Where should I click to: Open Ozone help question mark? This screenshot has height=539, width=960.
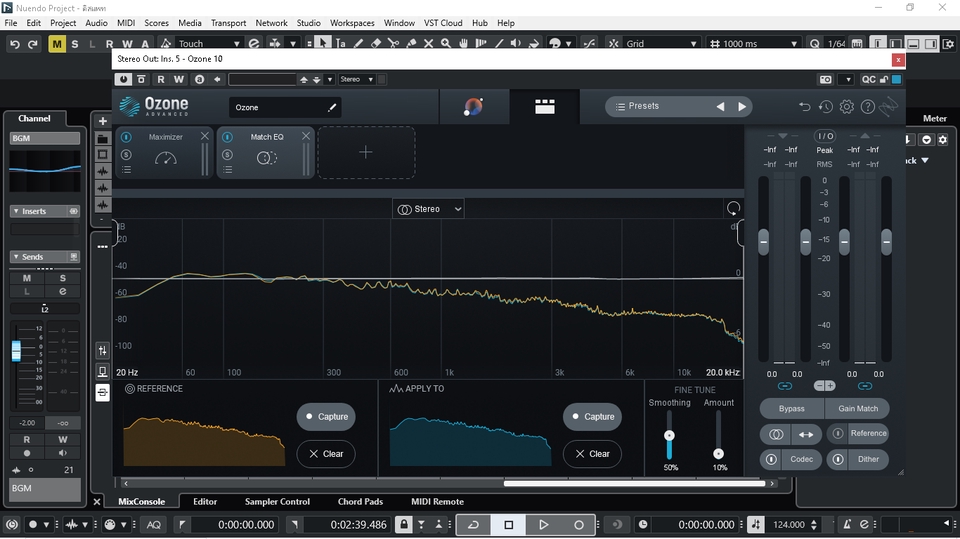868,107
